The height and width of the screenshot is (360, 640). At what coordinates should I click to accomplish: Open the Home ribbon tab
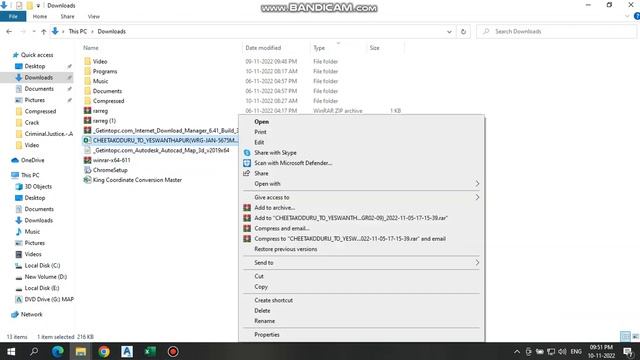pos(40,16)
